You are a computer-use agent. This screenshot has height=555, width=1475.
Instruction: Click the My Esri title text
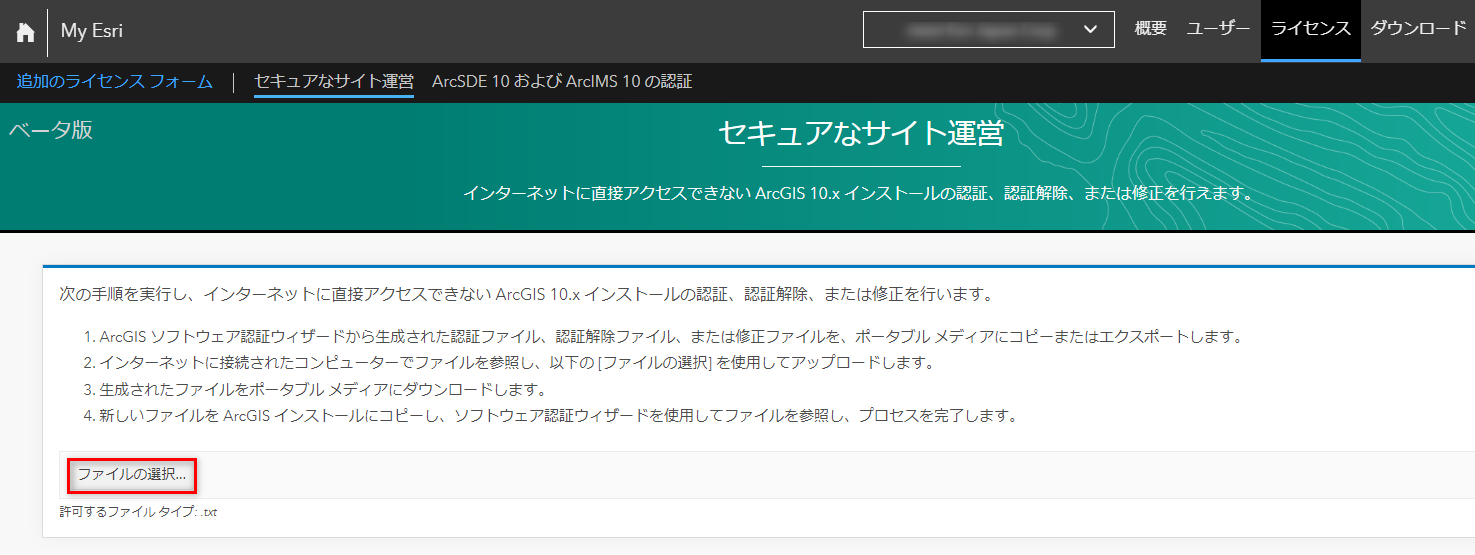point(92,31)
